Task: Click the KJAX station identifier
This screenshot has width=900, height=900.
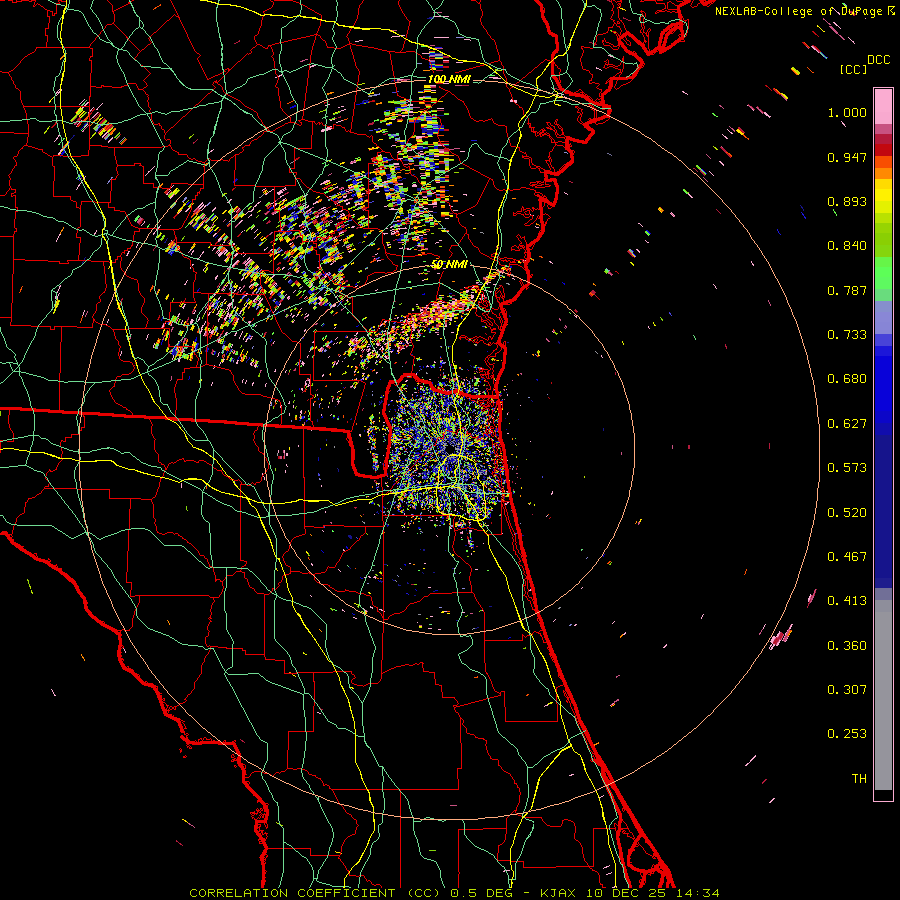Action: coord(560,893)
